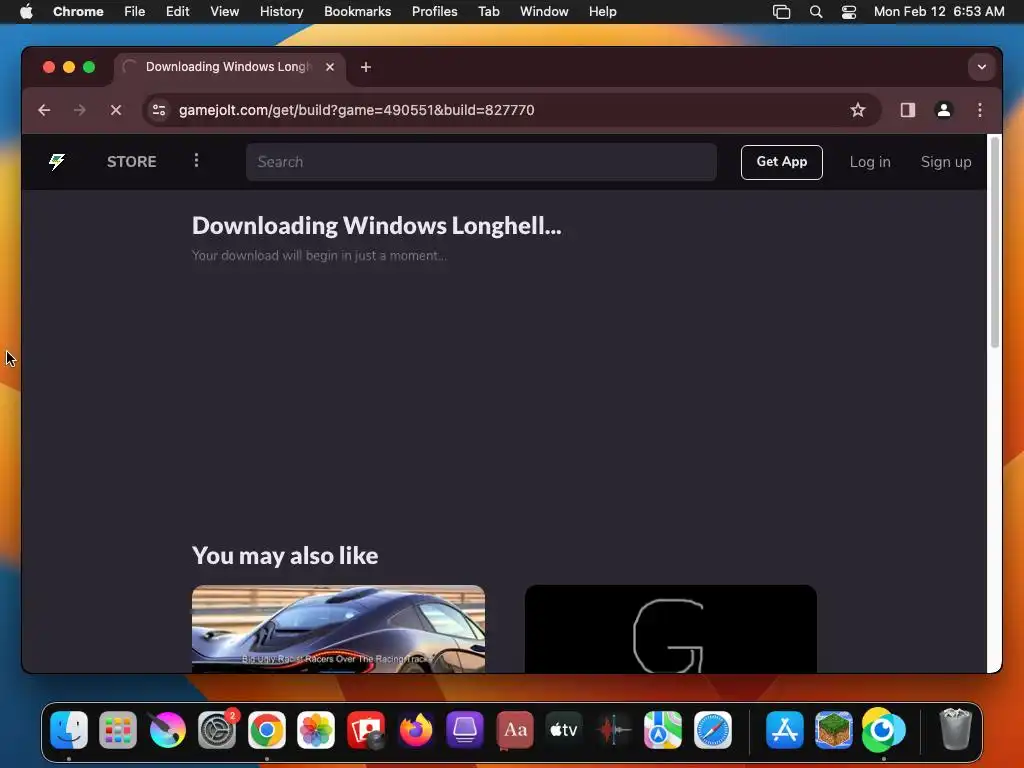Toggle the Chrome side panel
The width and height of the screenshot is (1024, 768).
[x=907, y=110]
